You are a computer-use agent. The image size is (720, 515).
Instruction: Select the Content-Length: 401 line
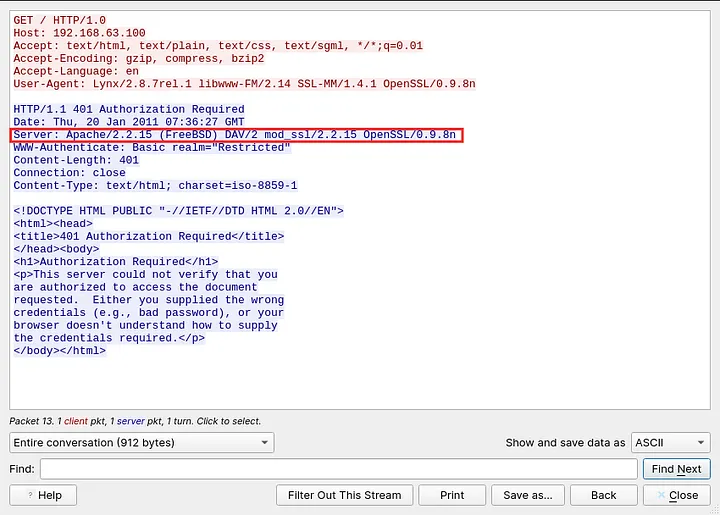76,160
